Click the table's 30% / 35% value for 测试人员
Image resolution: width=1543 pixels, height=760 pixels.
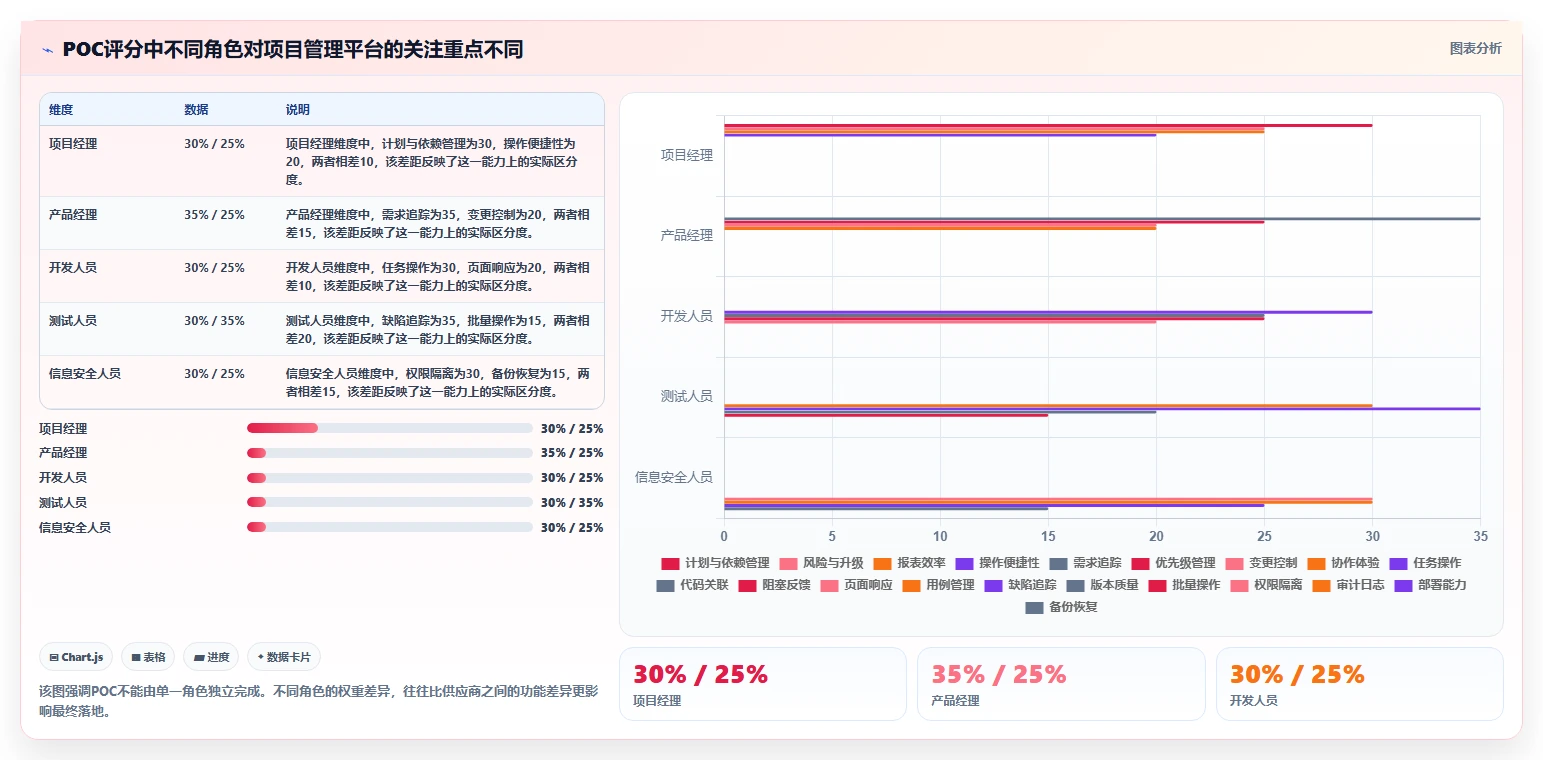[x=214, y=321]
